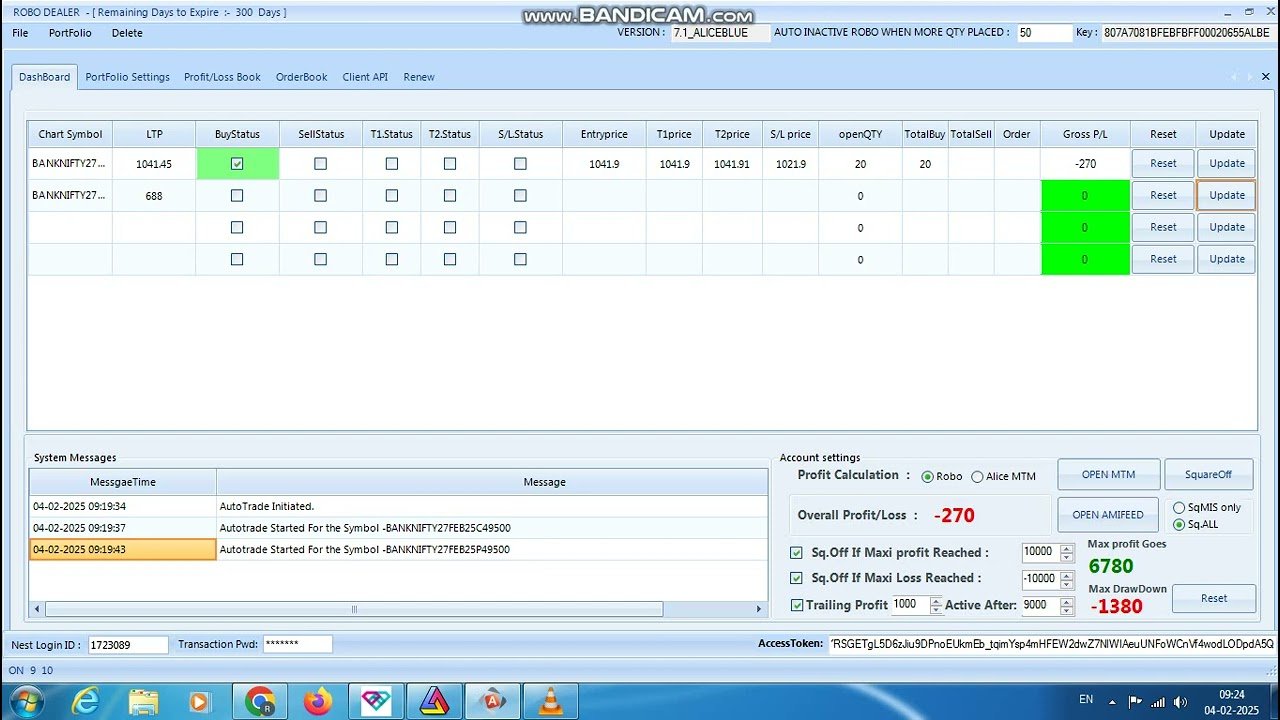Open the PortFolio menu
Screen dimensions: 1280x720
70,33
